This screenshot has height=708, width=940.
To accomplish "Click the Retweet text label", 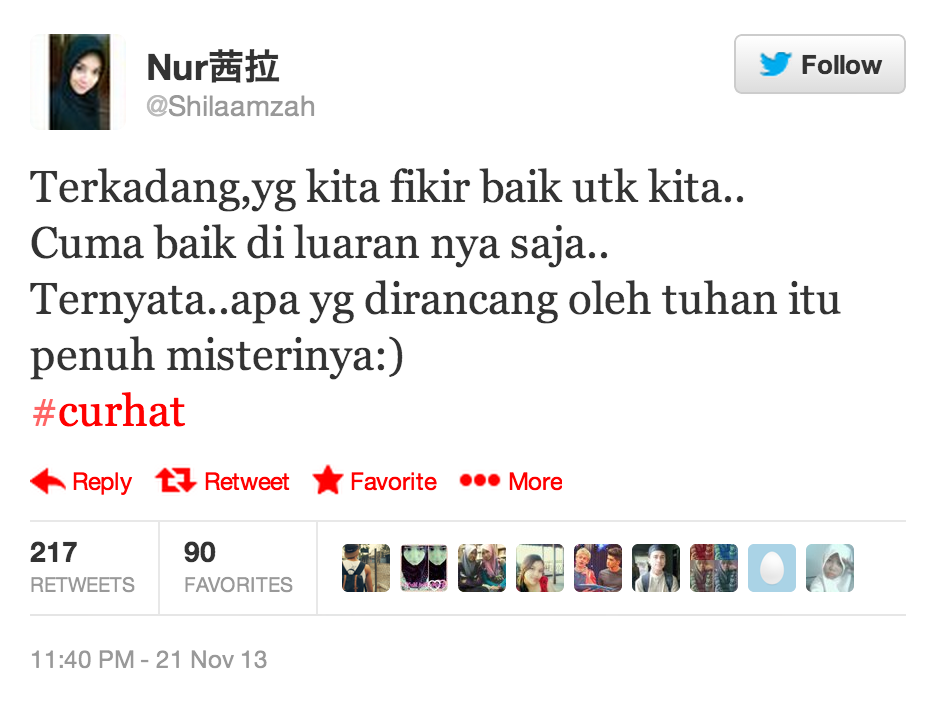I will tap(247, 481).
